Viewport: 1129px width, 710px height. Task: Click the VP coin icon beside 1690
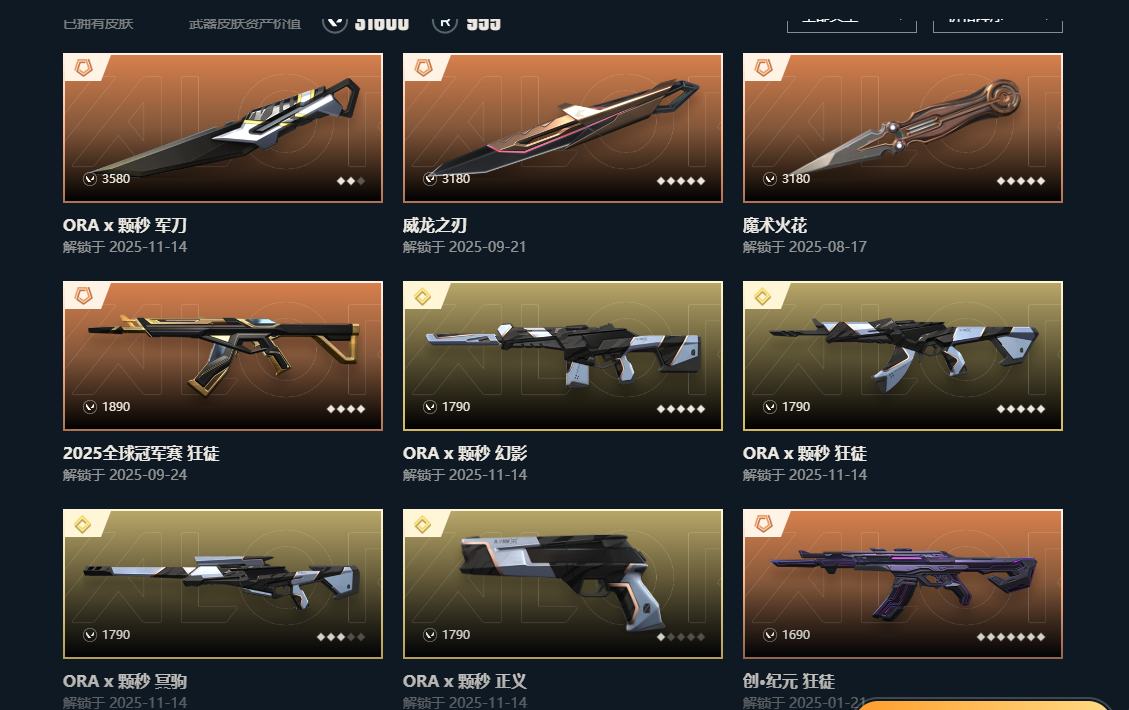tap(770, 634)
